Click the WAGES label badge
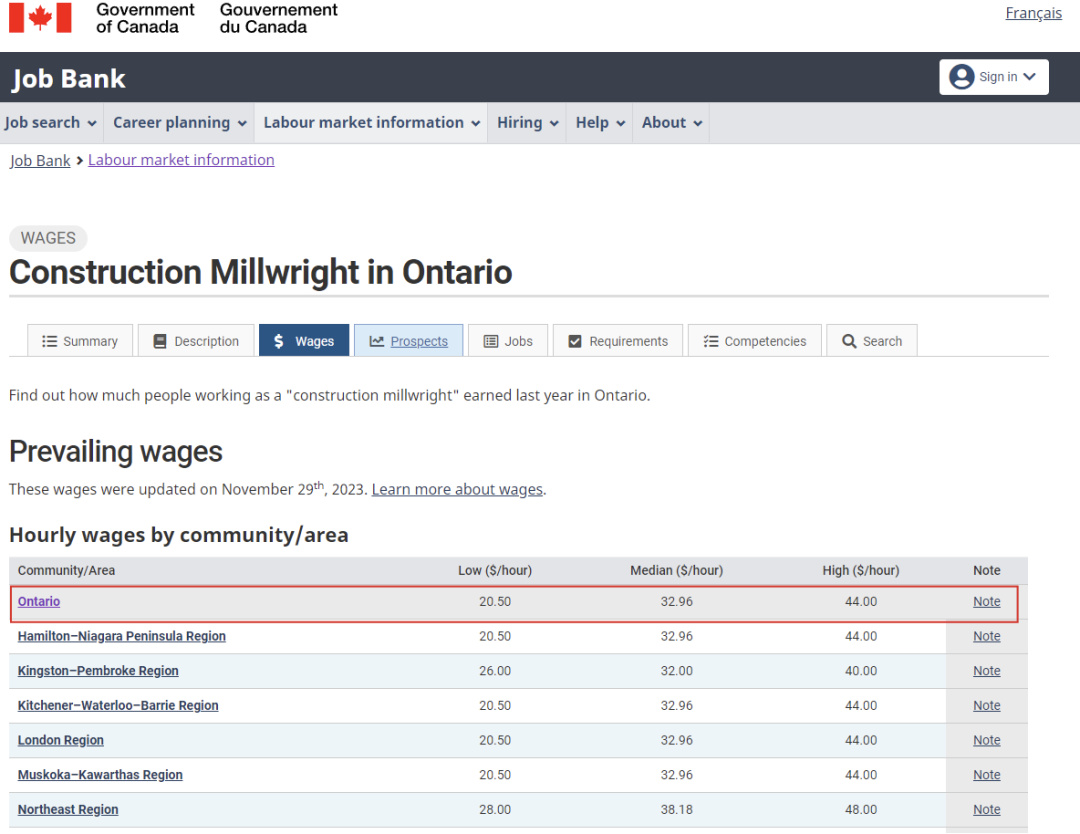1080x834 pixels. [48, 238]
